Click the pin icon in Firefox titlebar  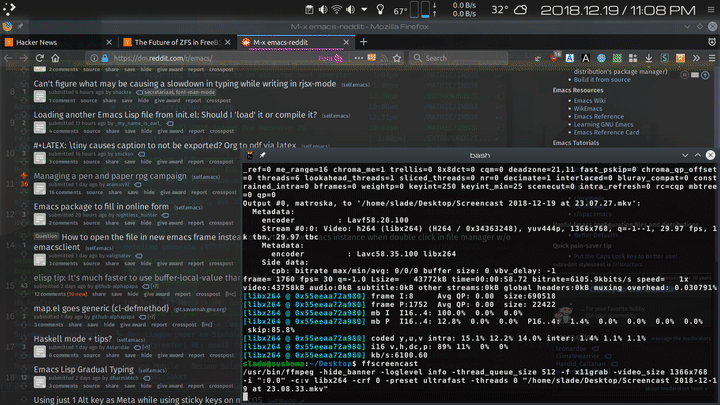20,27
